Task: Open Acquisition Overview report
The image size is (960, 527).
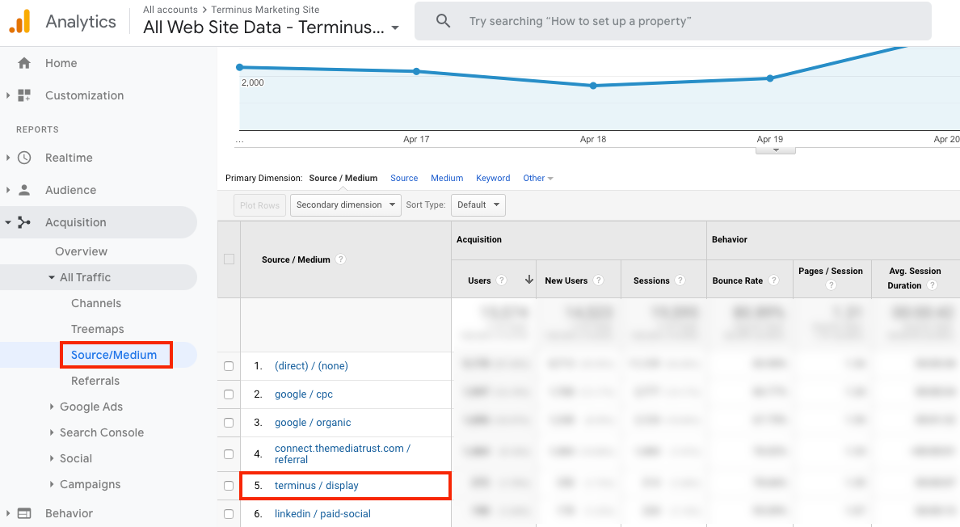Action: [x=81, y=252]
